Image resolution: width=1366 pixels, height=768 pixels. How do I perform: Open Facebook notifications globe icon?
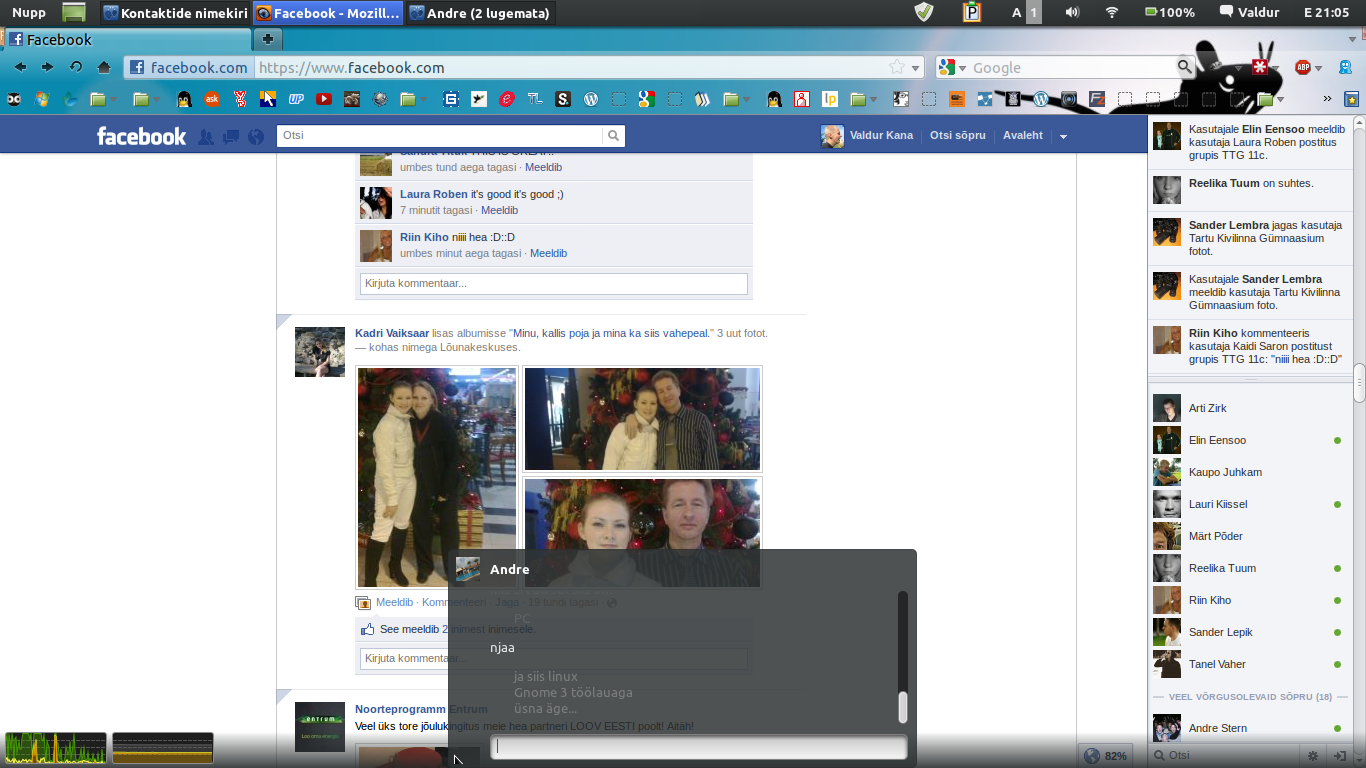pos(256,137)
